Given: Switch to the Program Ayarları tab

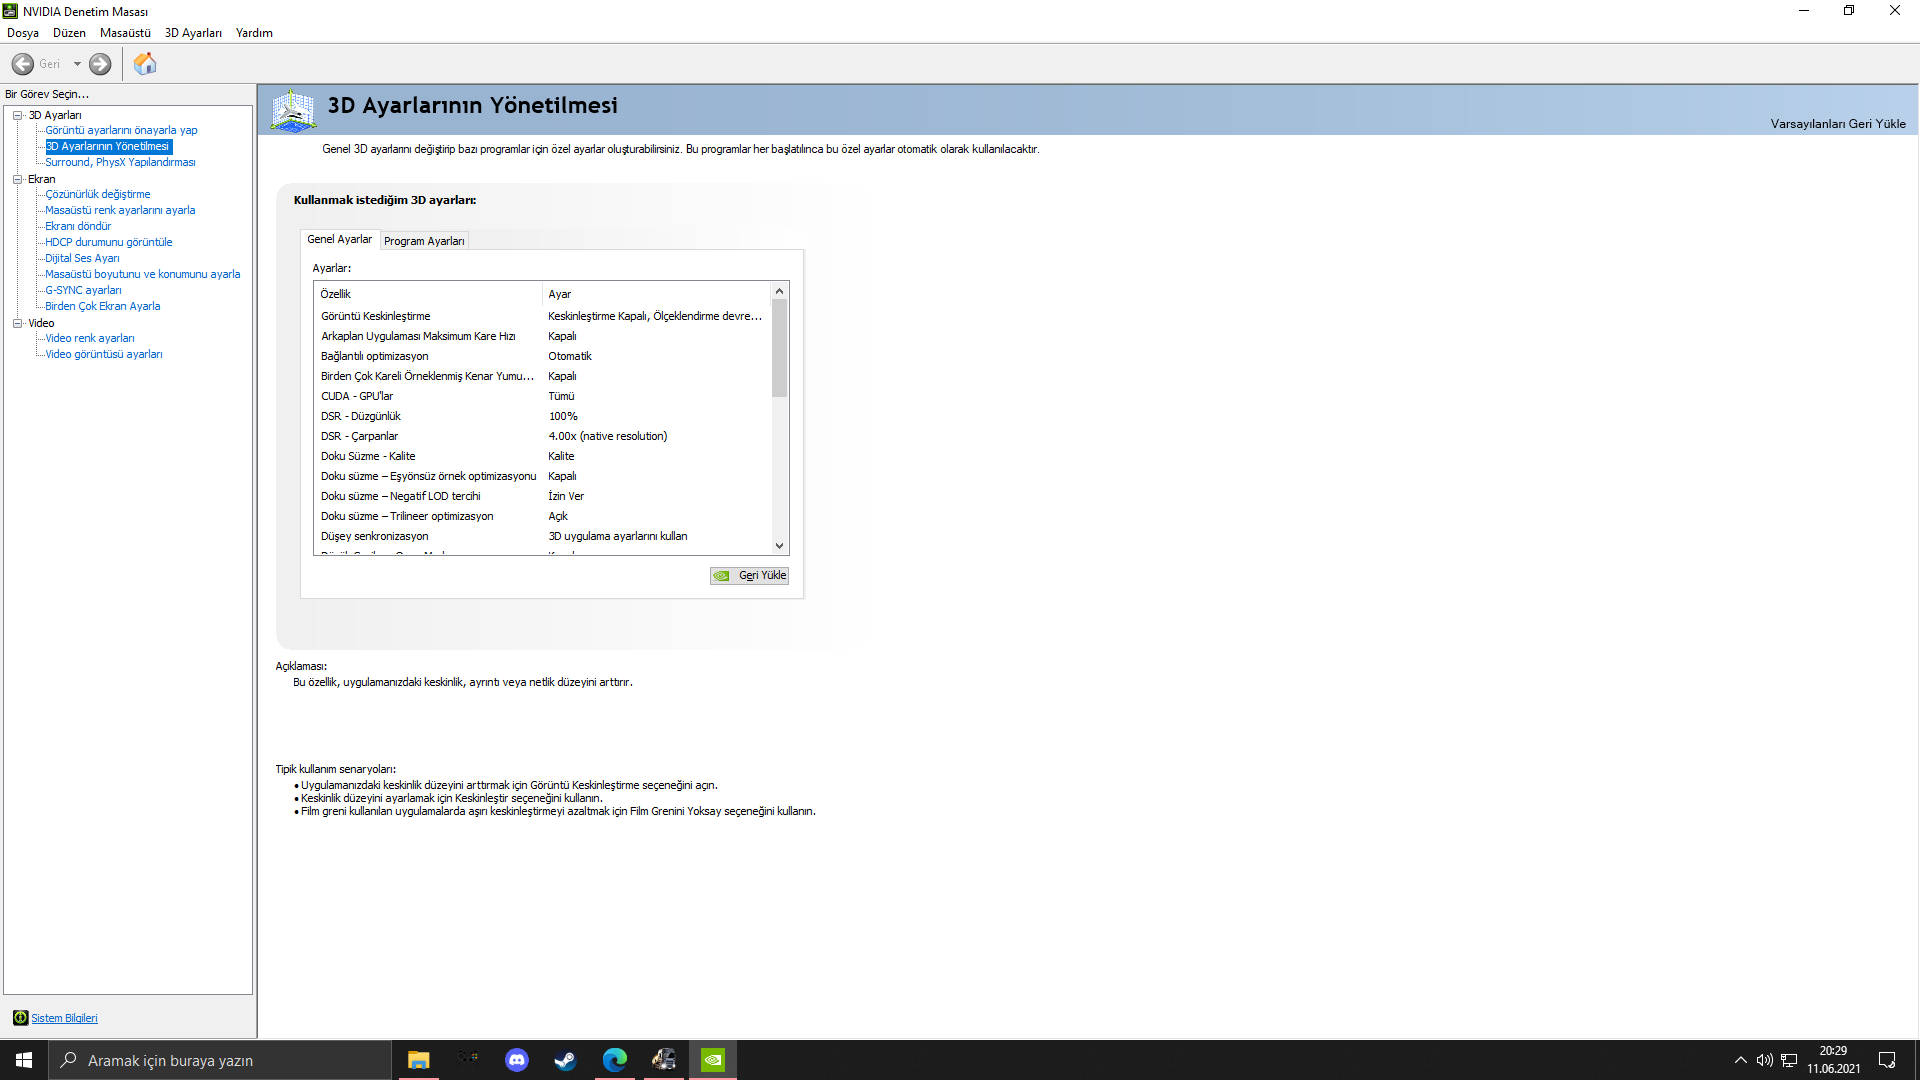Looking at the screenshot, I should pyautogui.click(x=424, y=241).
